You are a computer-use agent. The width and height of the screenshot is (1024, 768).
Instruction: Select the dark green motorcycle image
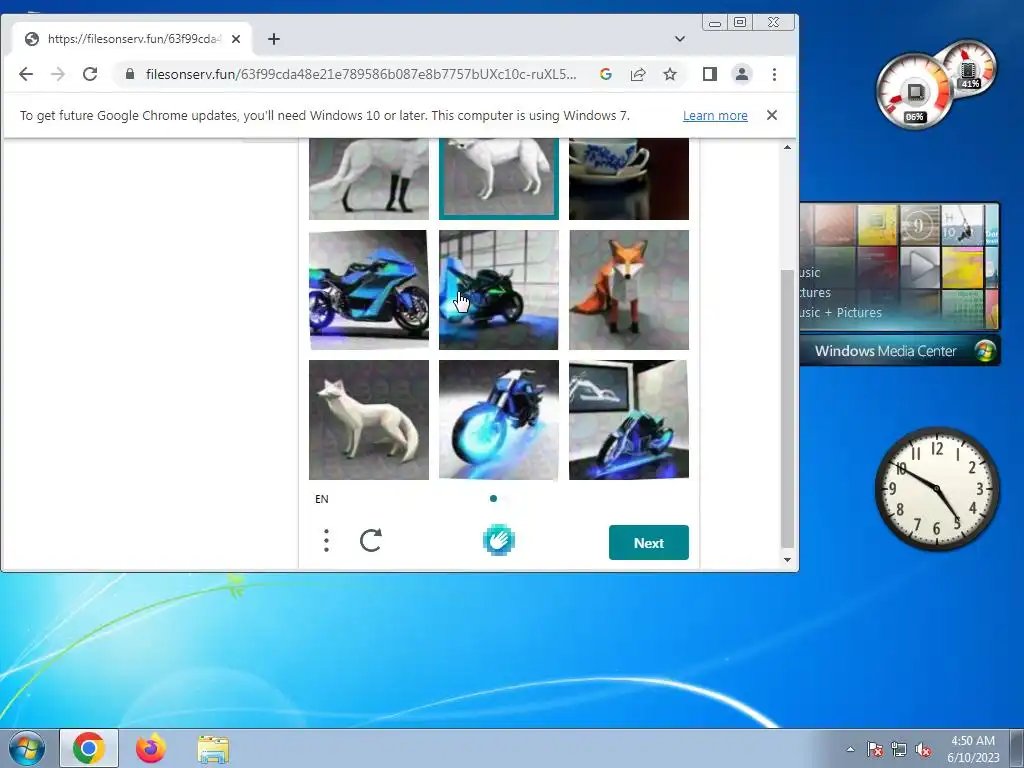tap(499, 289)
